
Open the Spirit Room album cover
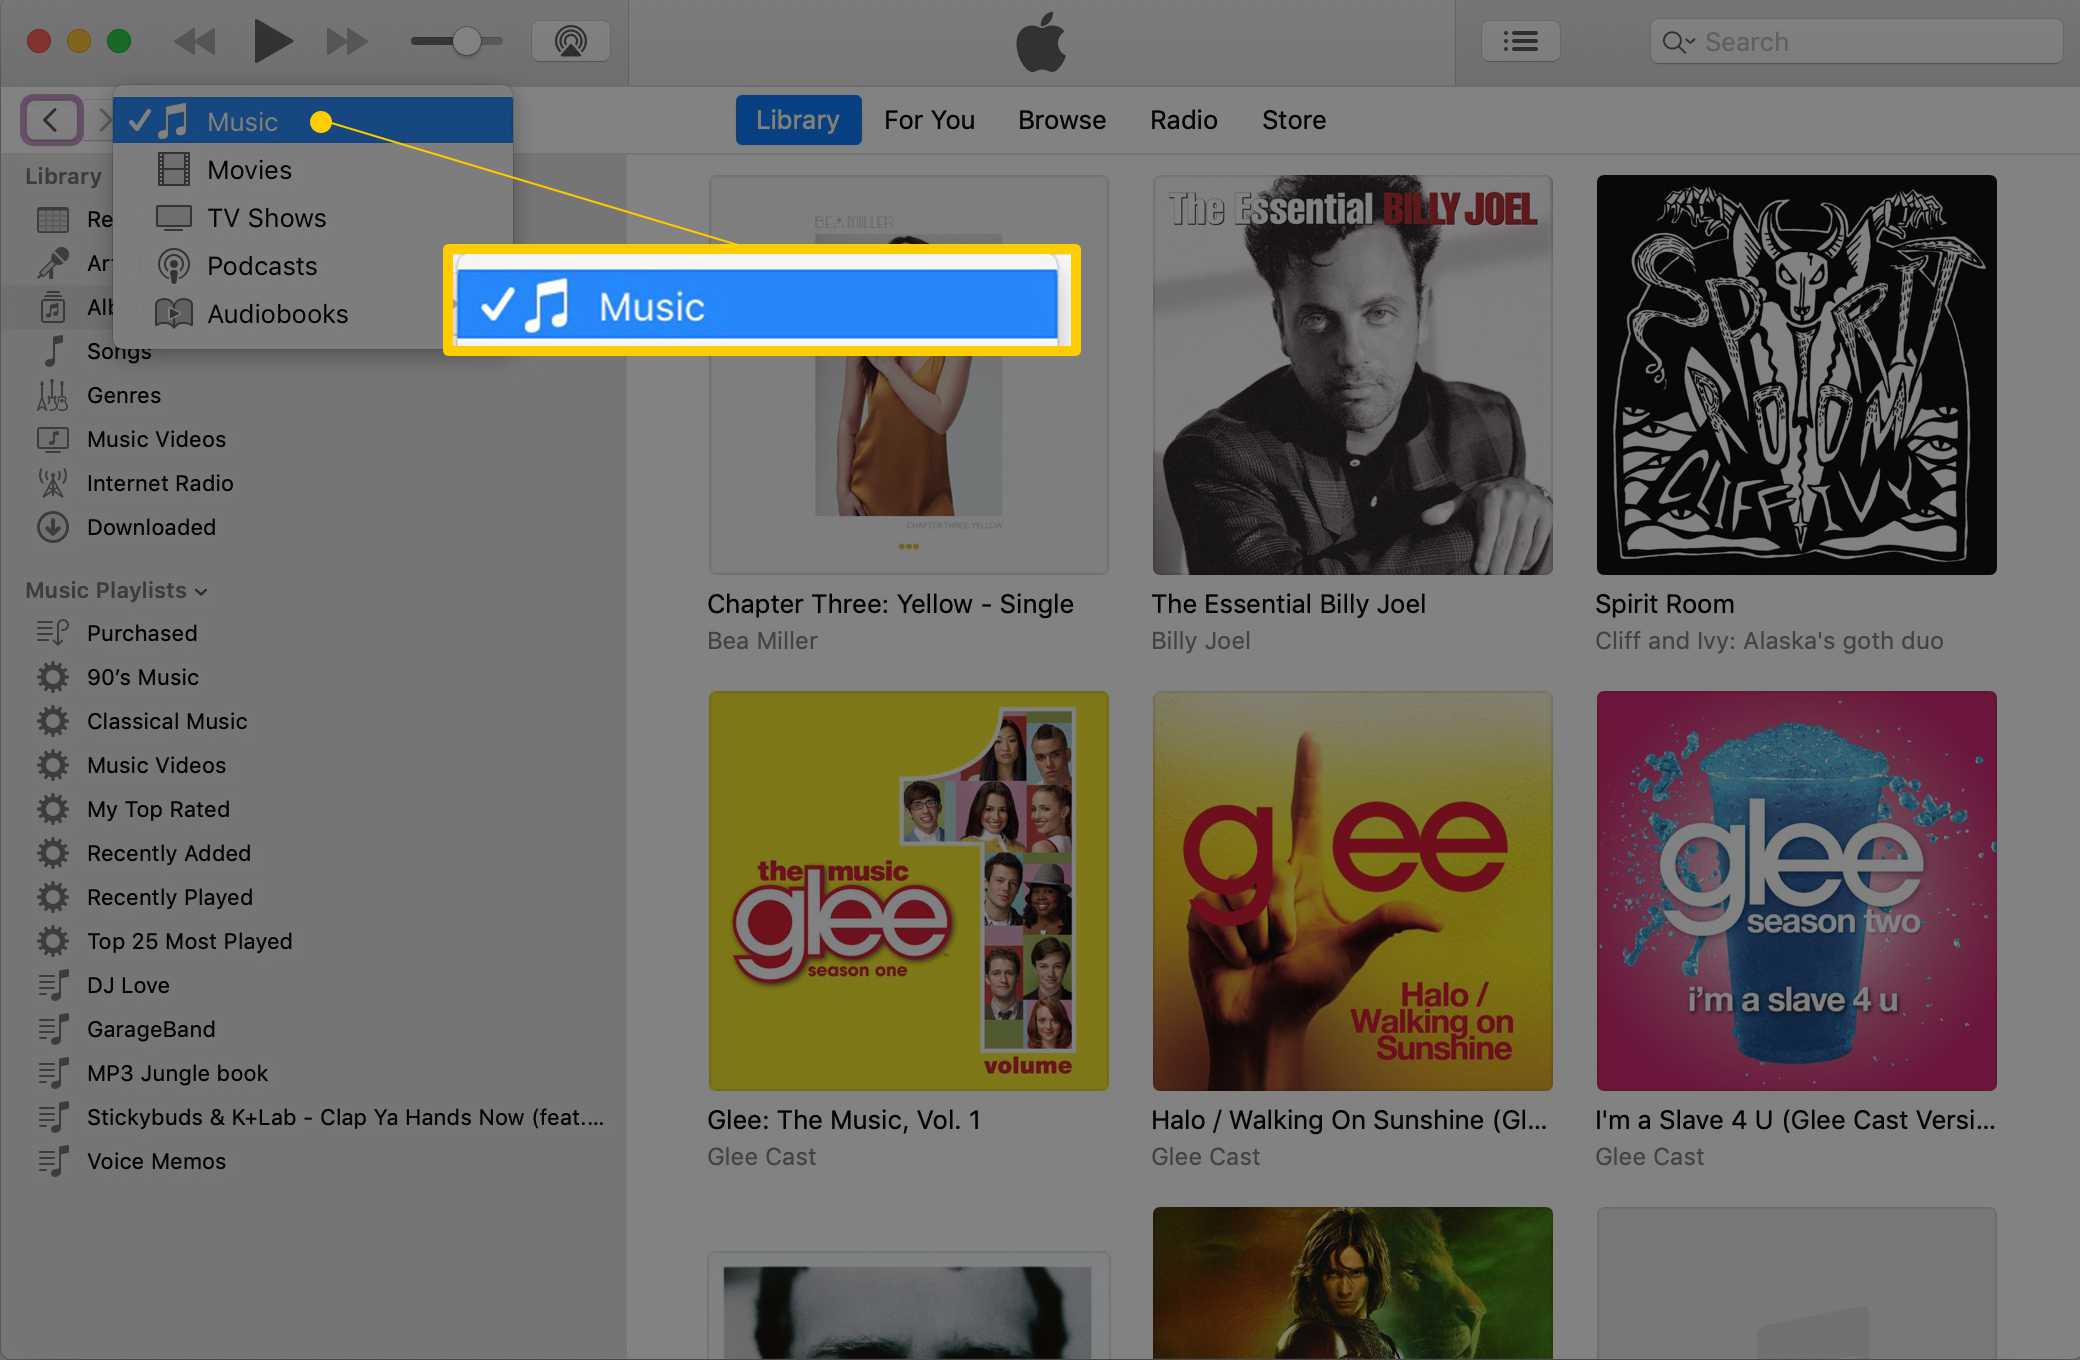pyautogui.click(x=1796, y=375)
